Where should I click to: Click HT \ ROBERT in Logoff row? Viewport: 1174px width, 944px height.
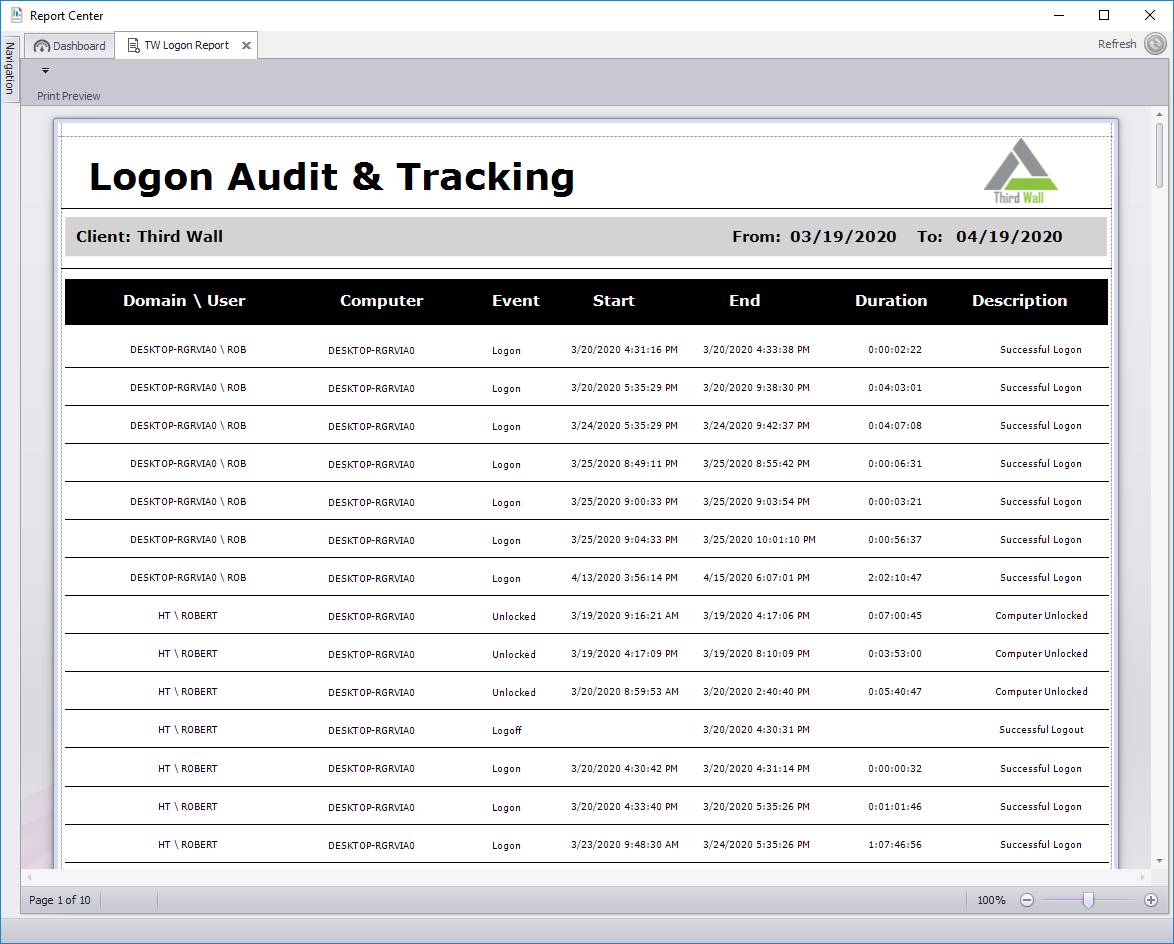point(187,730)
